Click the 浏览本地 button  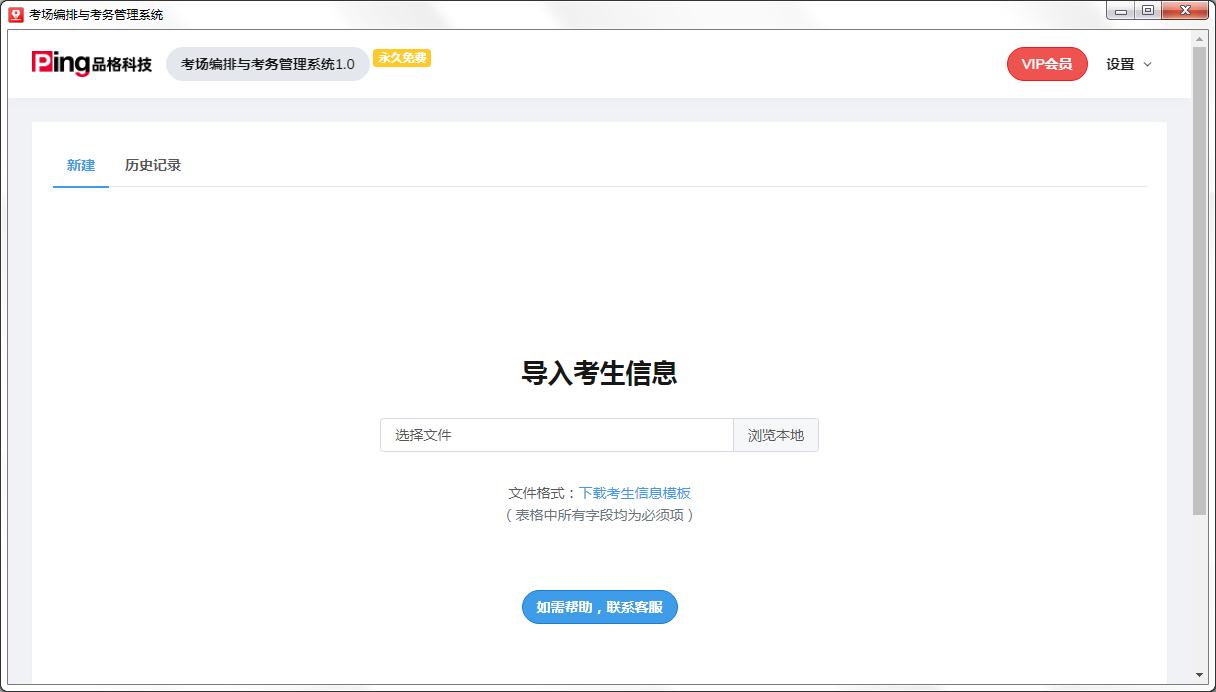tap(776, 435)
